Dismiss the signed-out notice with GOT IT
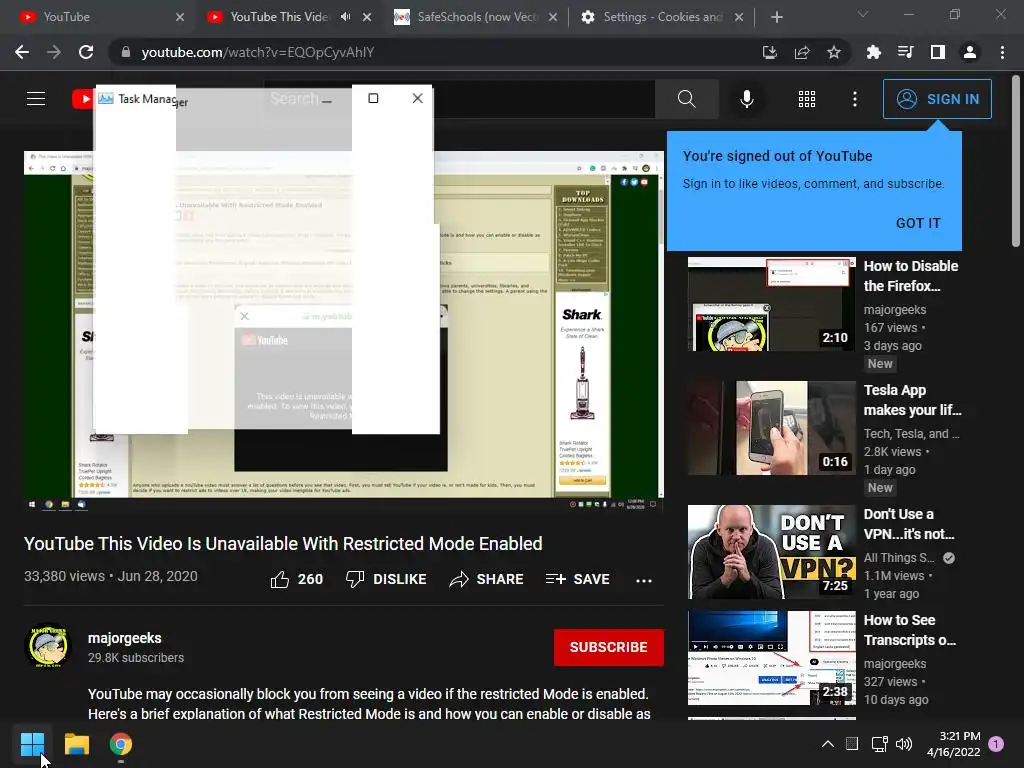This screenshot has height=768, width=1024. tap(918, 223)
